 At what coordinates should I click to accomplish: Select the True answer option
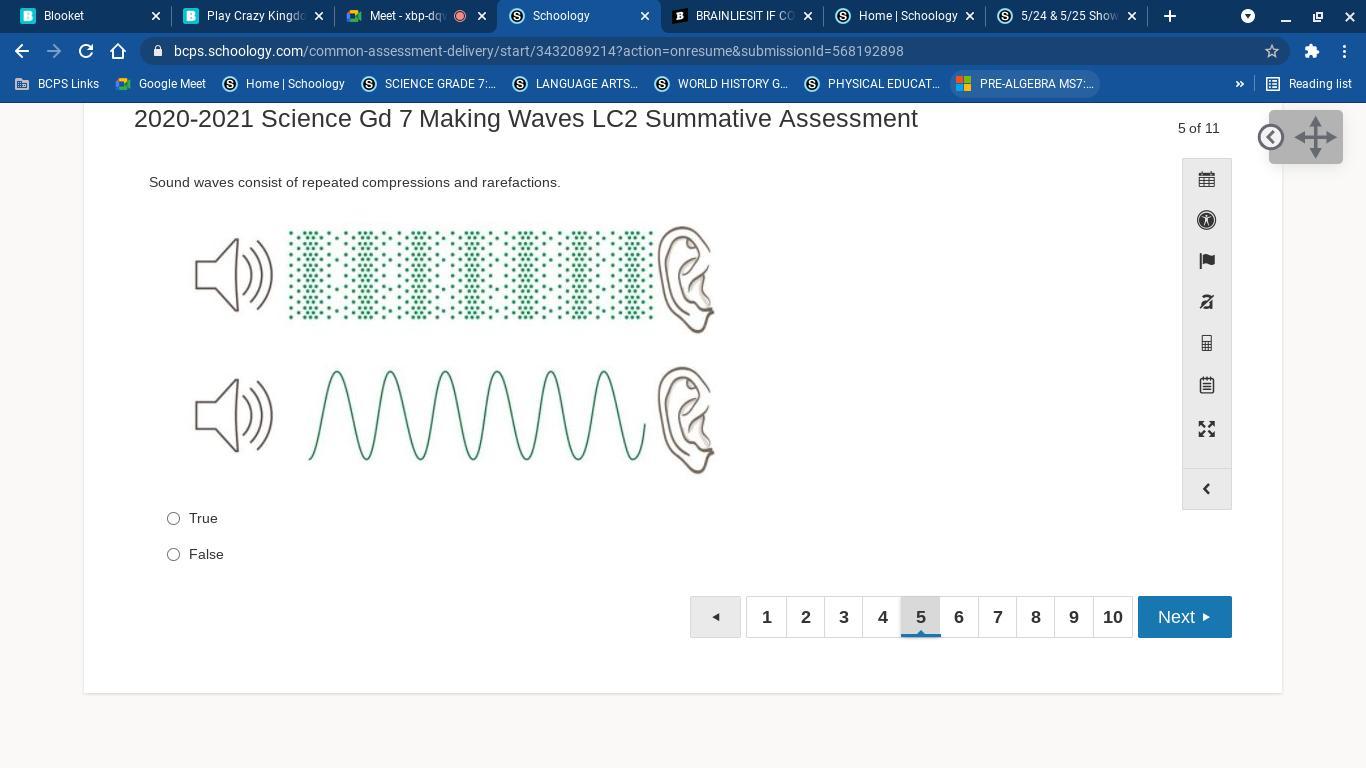tap(174, 518)
